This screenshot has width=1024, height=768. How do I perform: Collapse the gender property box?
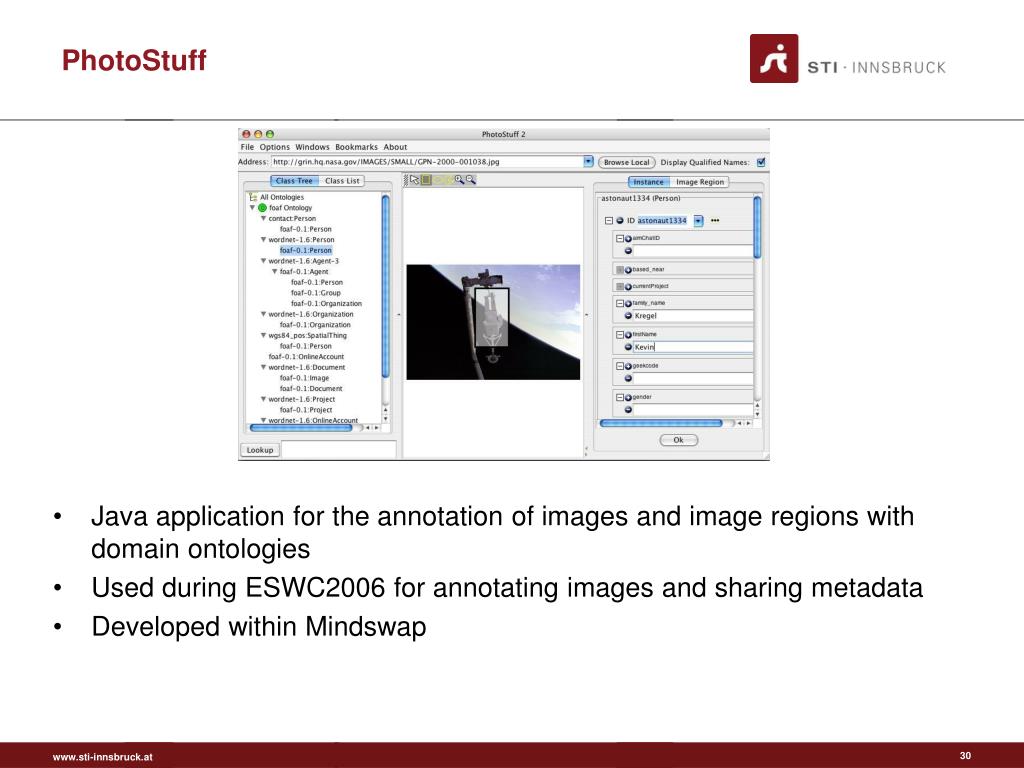620,398
